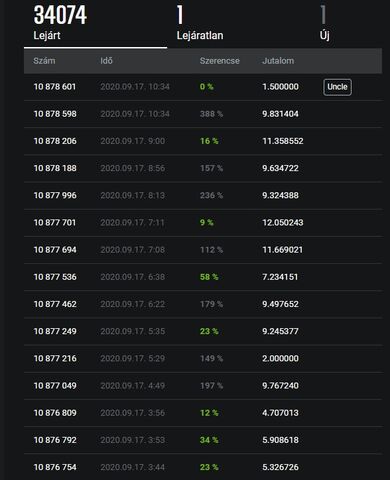Open block number 10 878 598
Viewport: 390px width, 480px height.
(55, 114)
